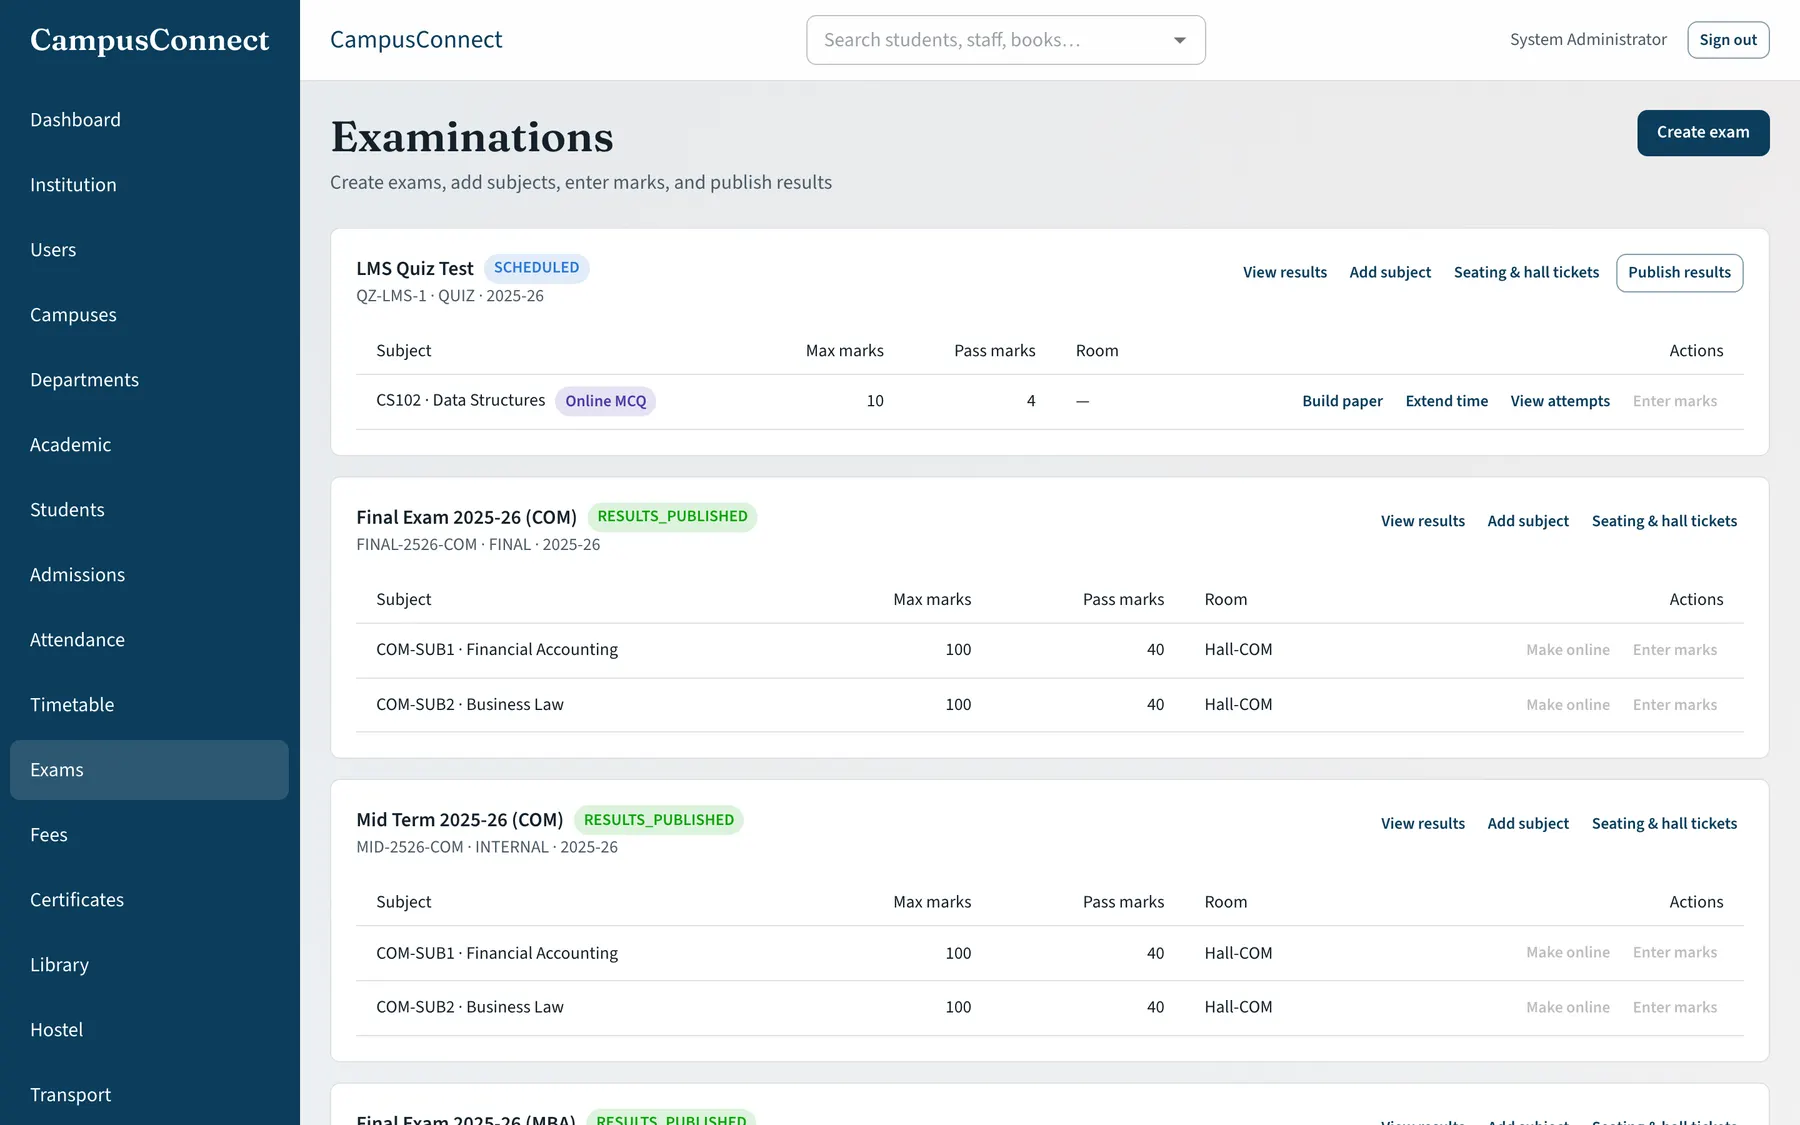Viewport: 1800px width, 1125px height.
Task: Click RESULTS_PUBLISHED badge on Mid Term 2025-26 (COM)
Action: pos(658,820)
